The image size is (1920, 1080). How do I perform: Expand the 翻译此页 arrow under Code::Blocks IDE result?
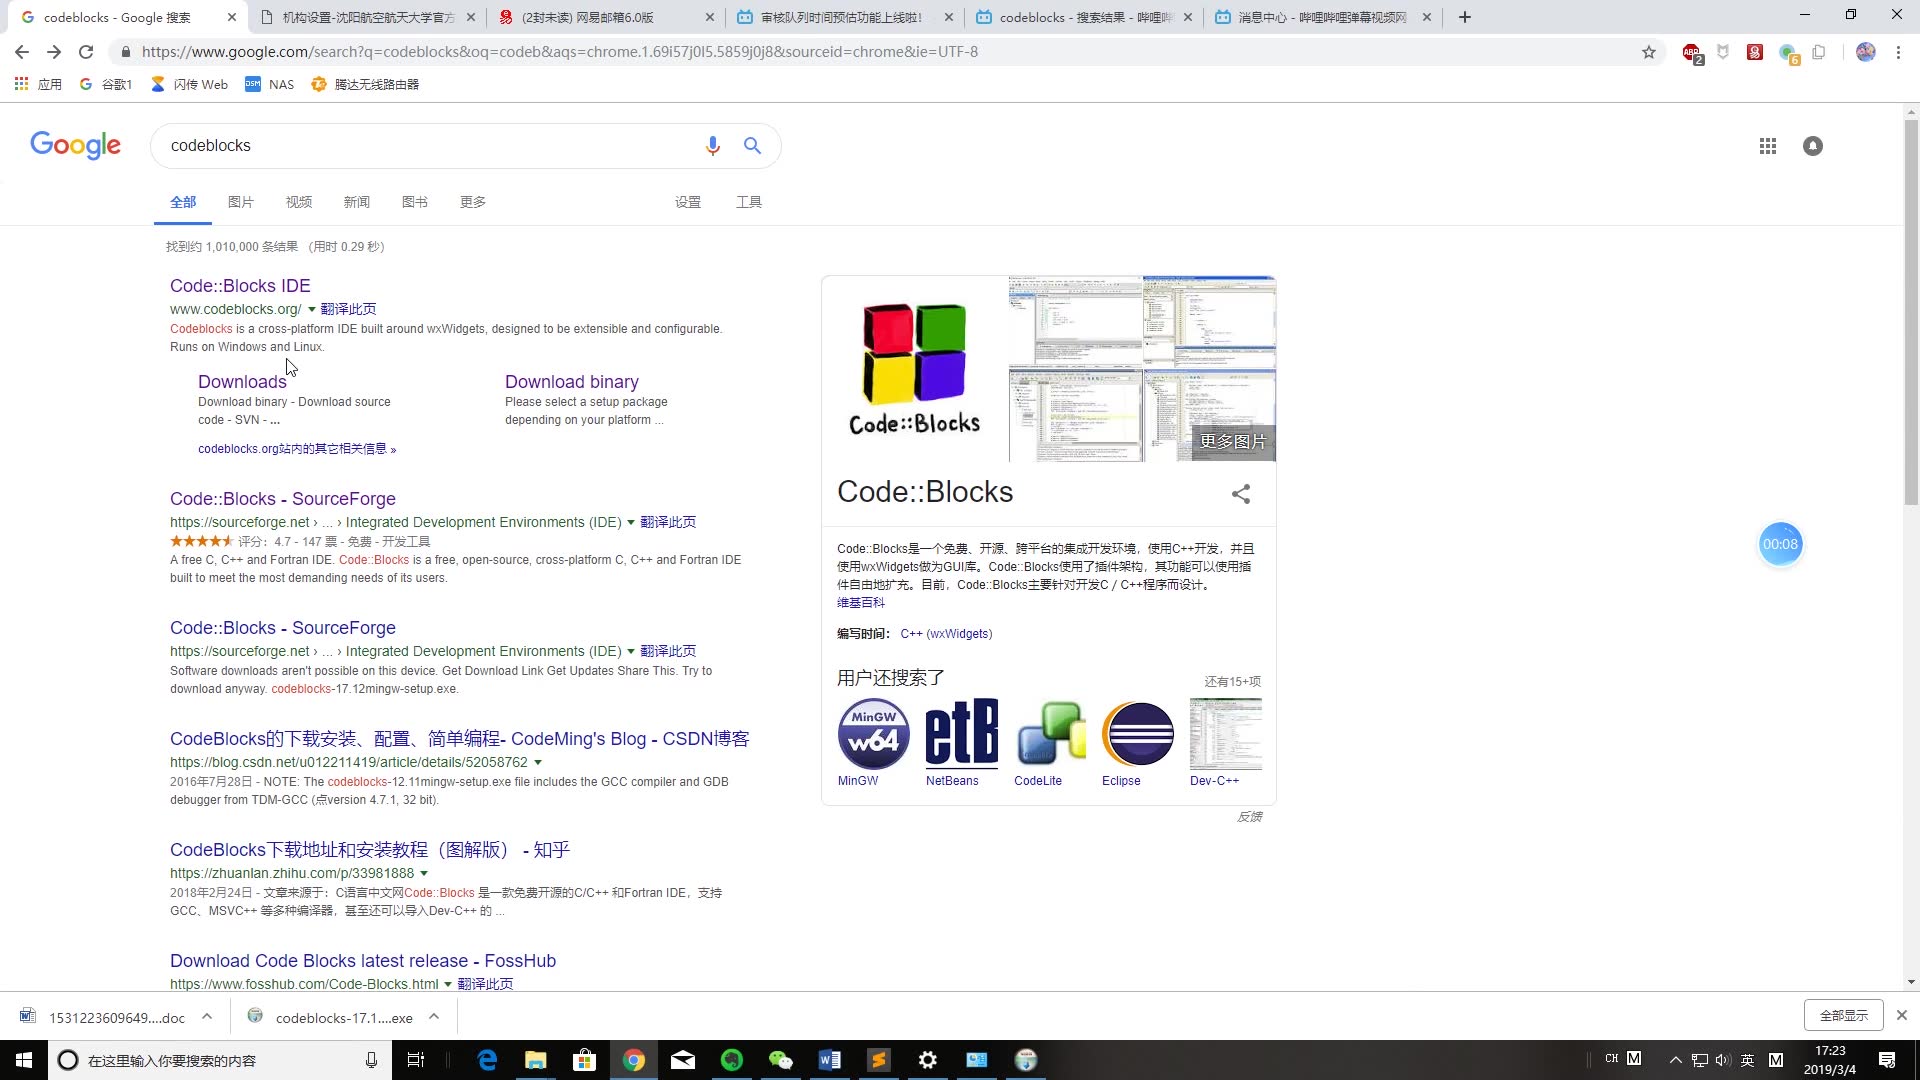pyautogui.click(x=314, y=309)
